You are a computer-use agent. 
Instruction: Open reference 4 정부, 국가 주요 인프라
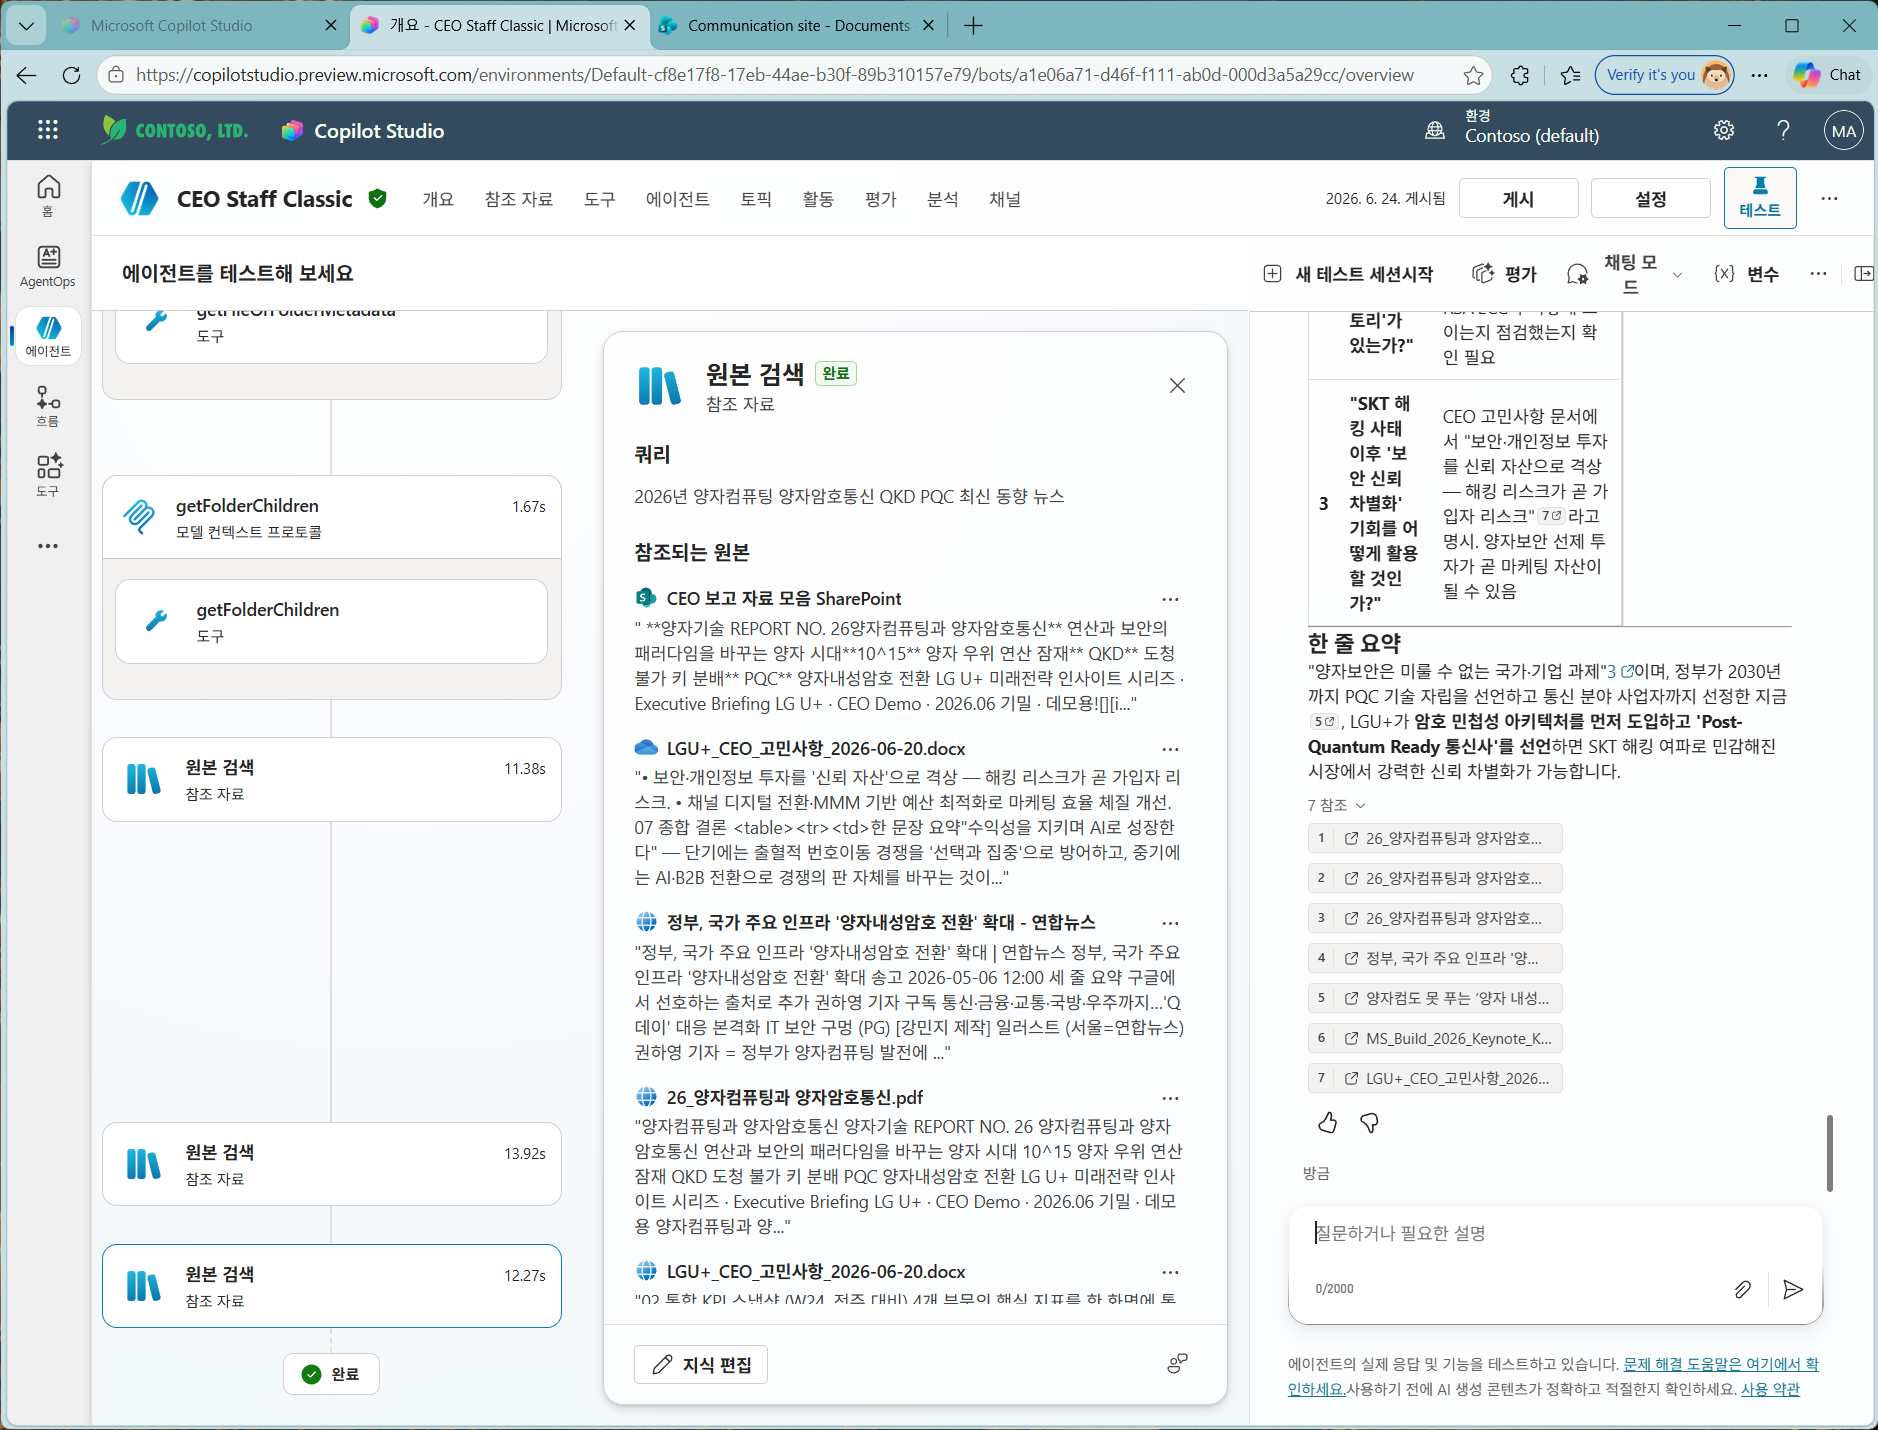pos(1434,958)
